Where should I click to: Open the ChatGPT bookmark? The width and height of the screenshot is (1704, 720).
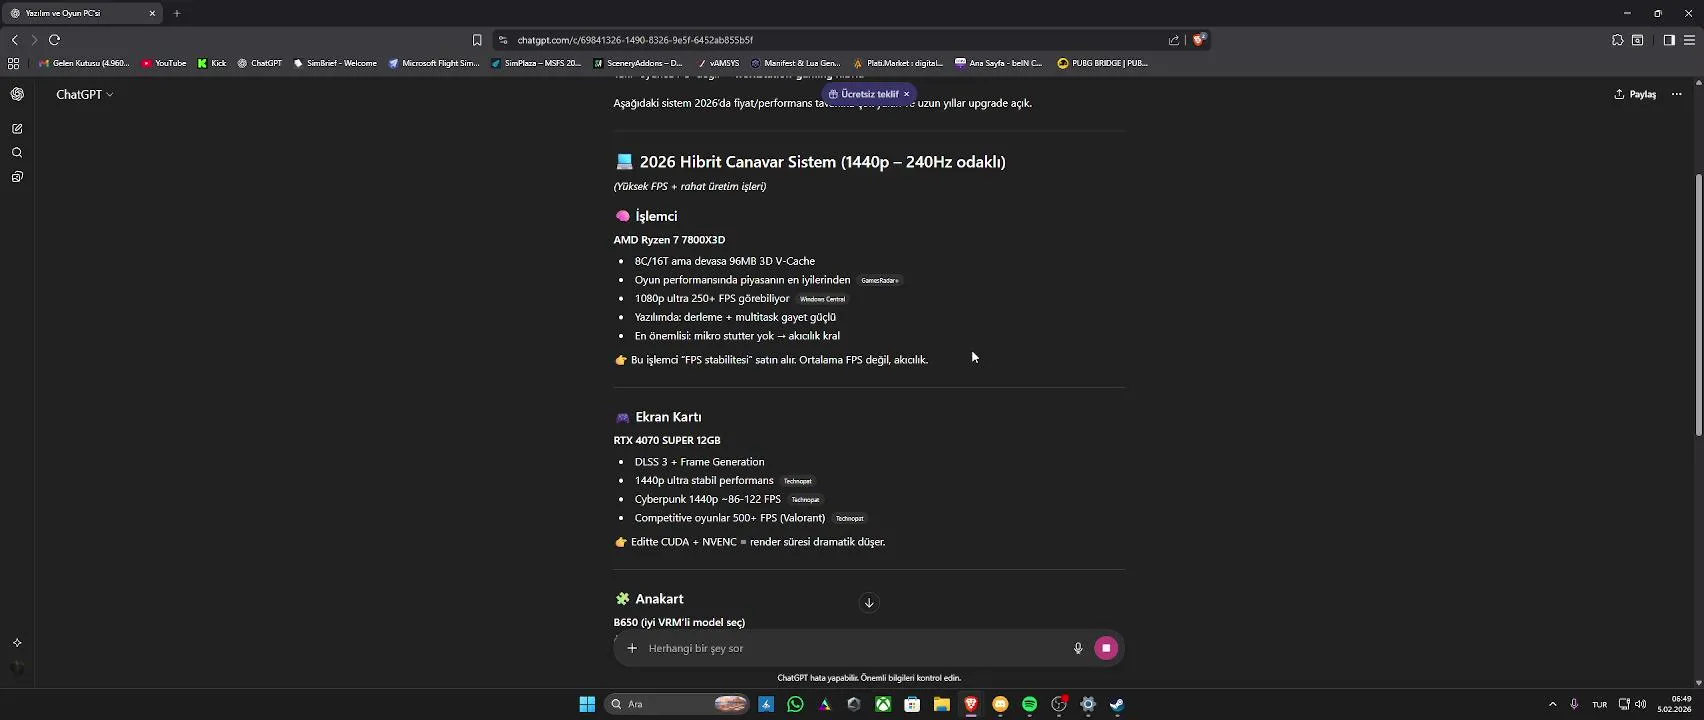coord(260,63)
